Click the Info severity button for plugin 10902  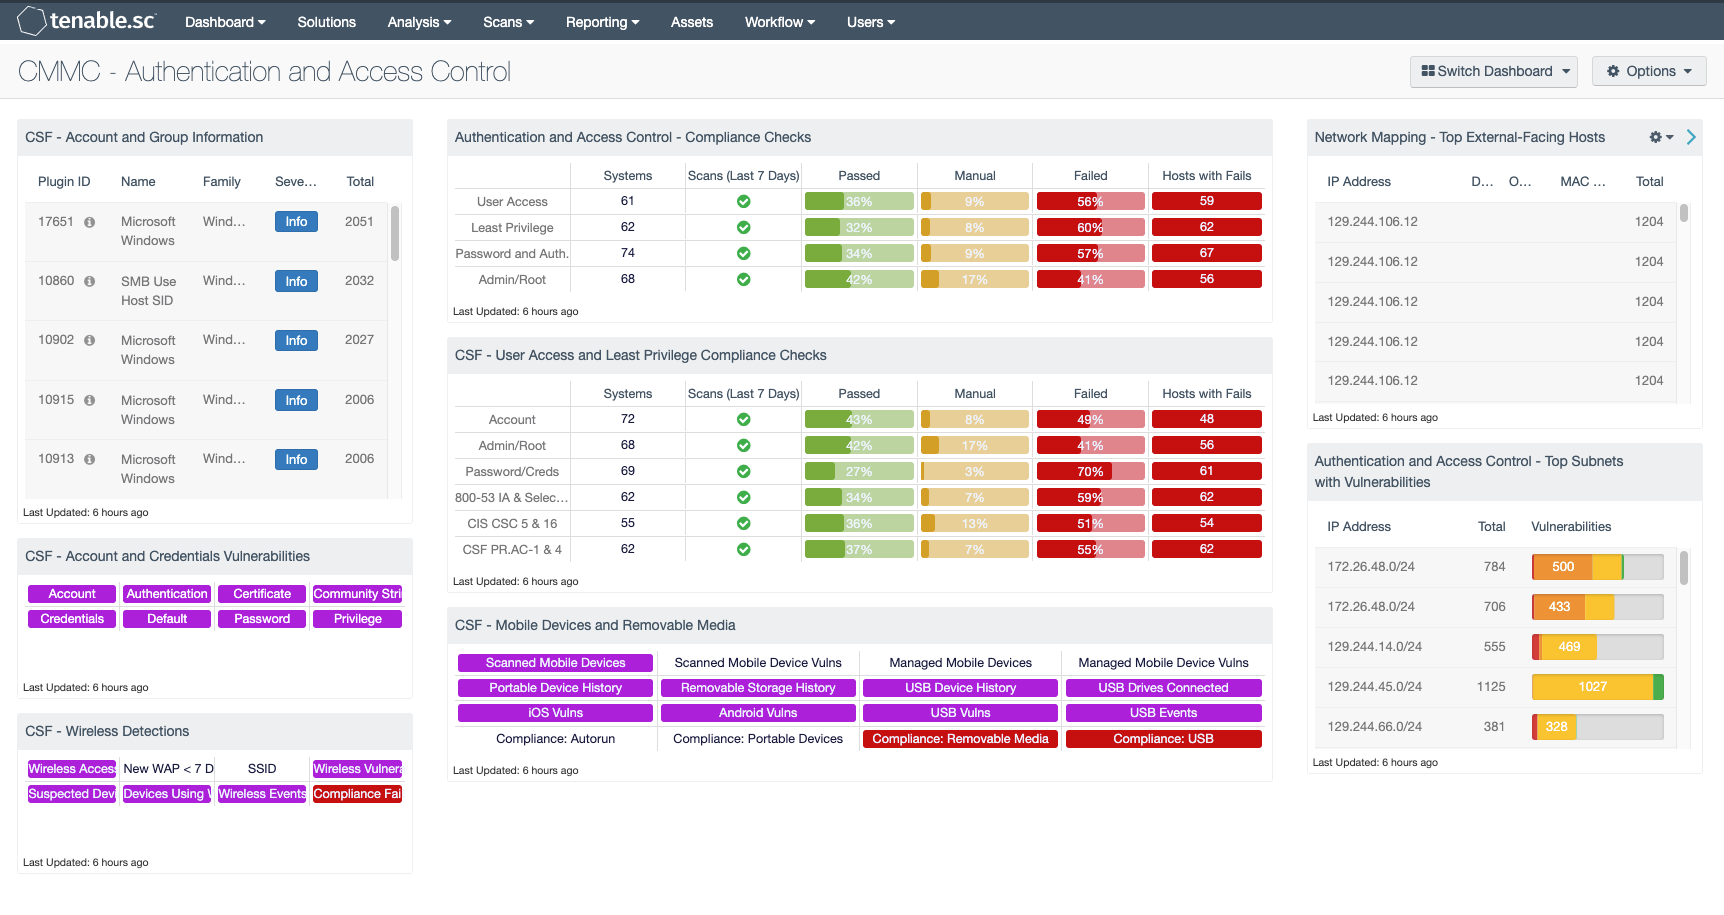click(296, 340)
